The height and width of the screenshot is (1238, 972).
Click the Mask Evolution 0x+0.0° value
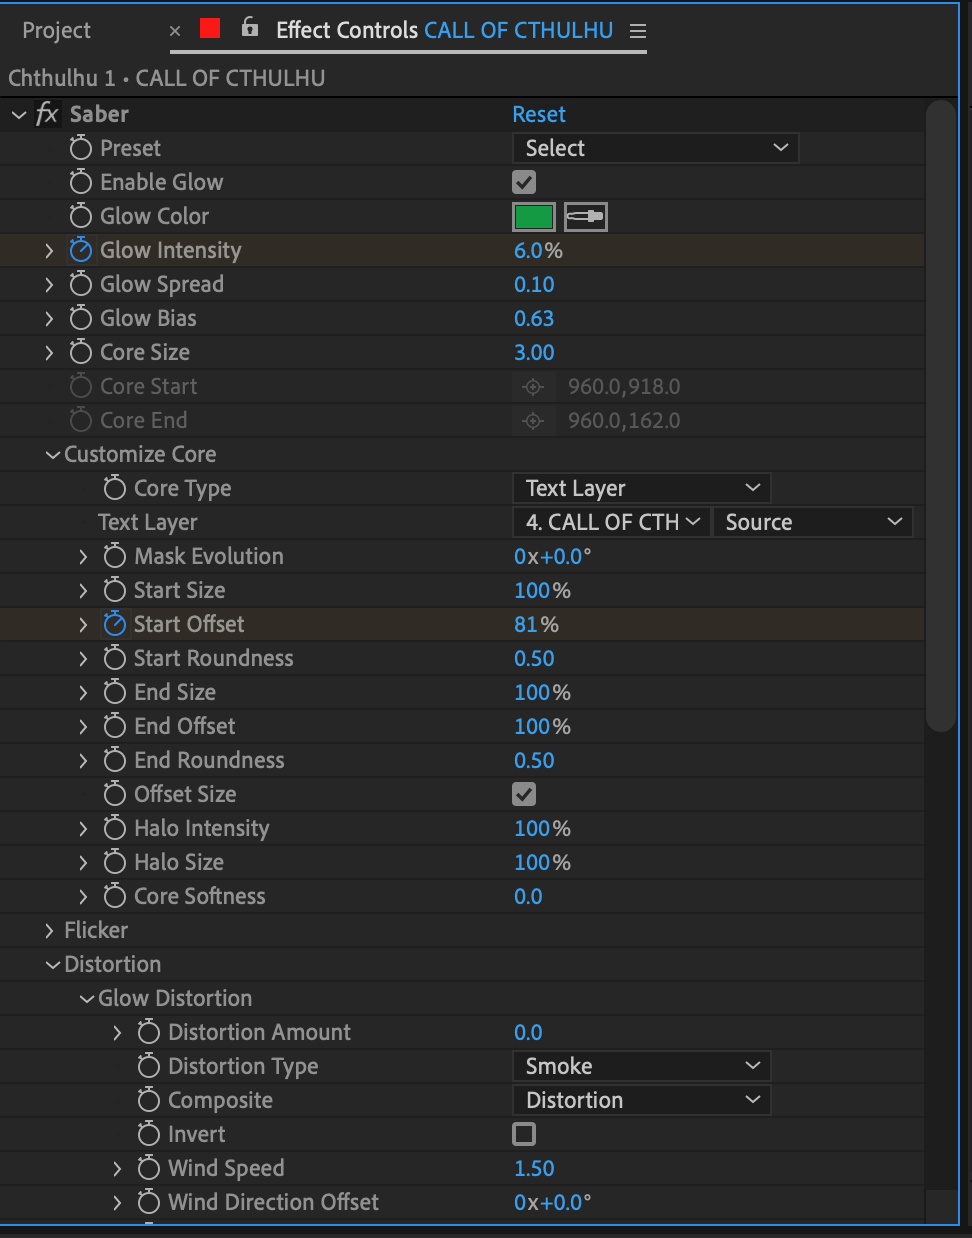coord(553,556)
